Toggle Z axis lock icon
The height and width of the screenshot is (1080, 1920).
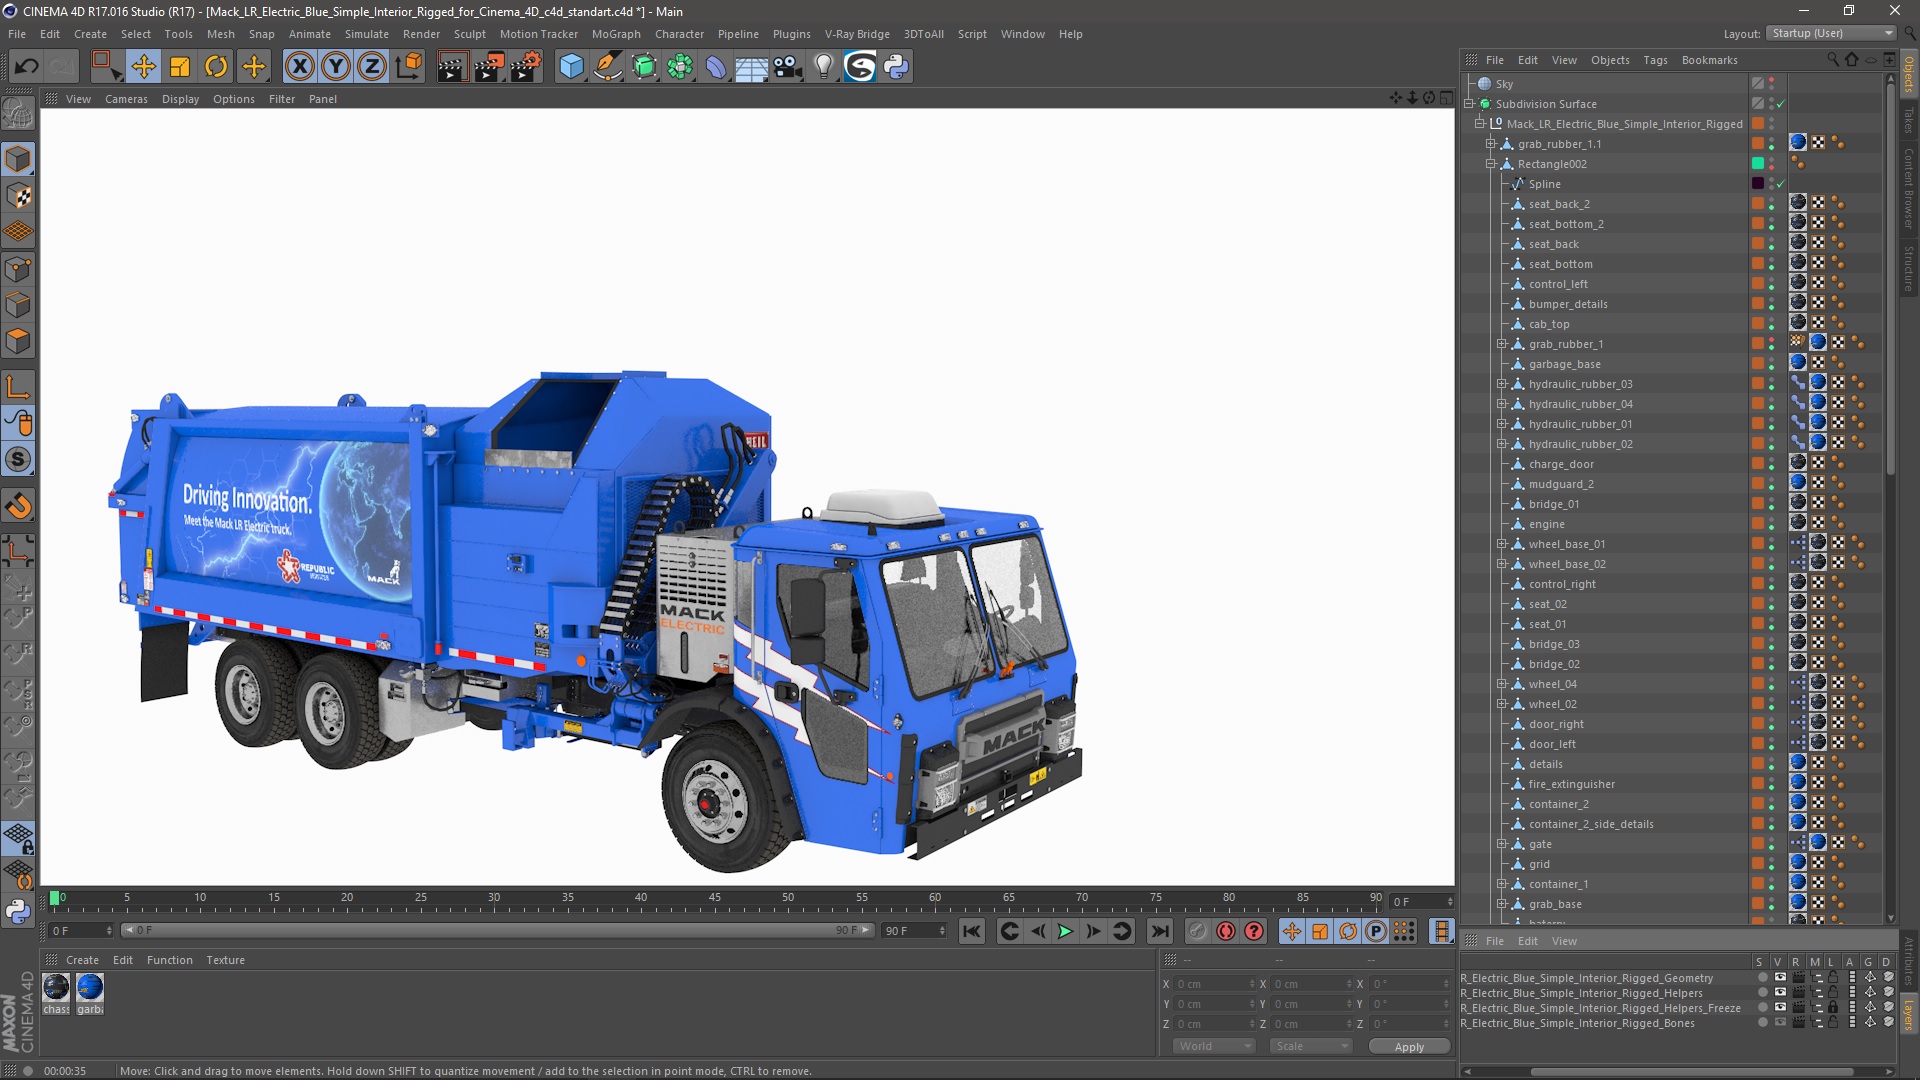click(372, 67)
